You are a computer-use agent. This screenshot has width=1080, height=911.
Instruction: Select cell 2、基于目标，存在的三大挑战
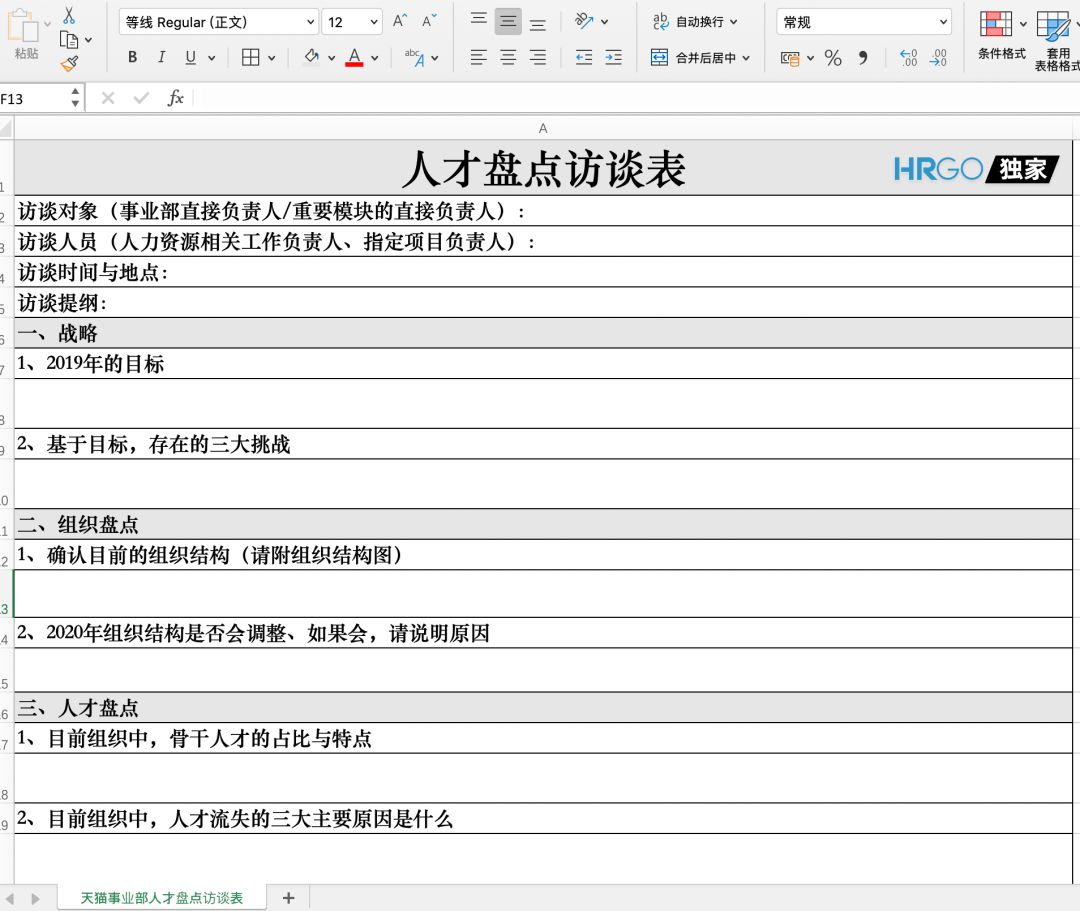pyautogui.click(x=543, y=444)
